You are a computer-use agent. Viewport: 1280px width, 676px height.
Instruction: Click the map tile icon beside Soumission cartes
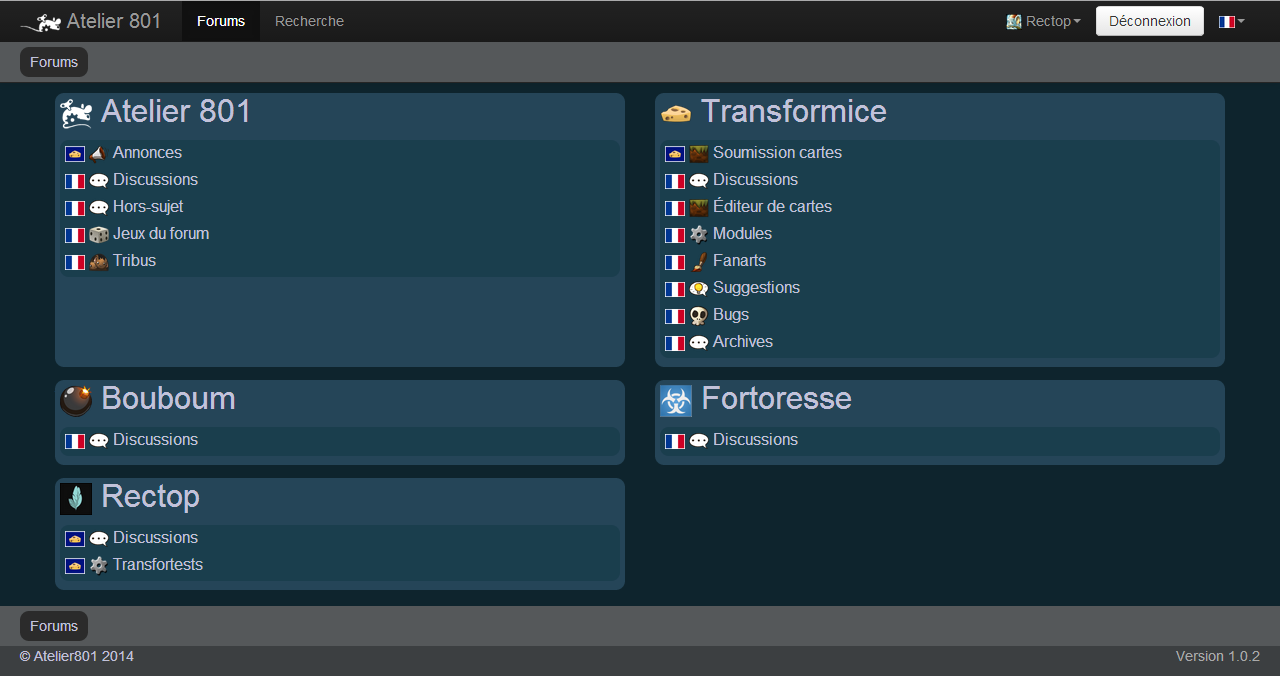(x=698, y=154)
